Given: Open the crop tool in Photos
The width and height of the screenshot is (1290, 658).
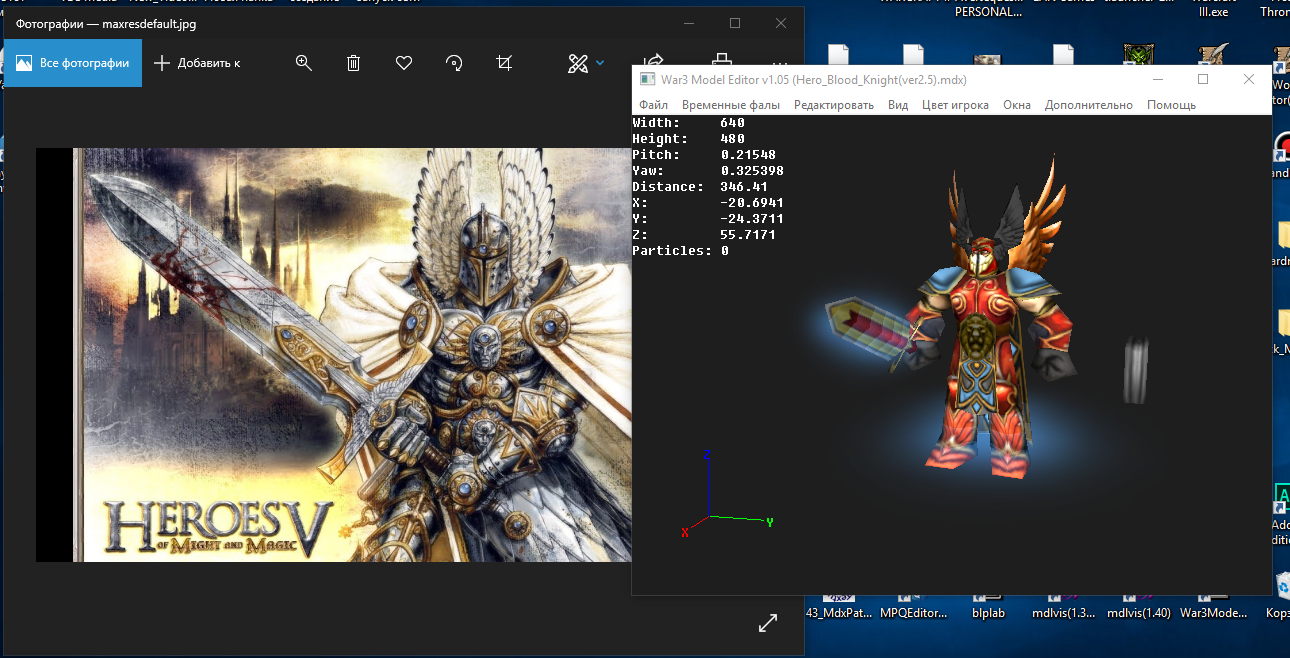Looking at the screenshot, I should (x=504, y=63).
